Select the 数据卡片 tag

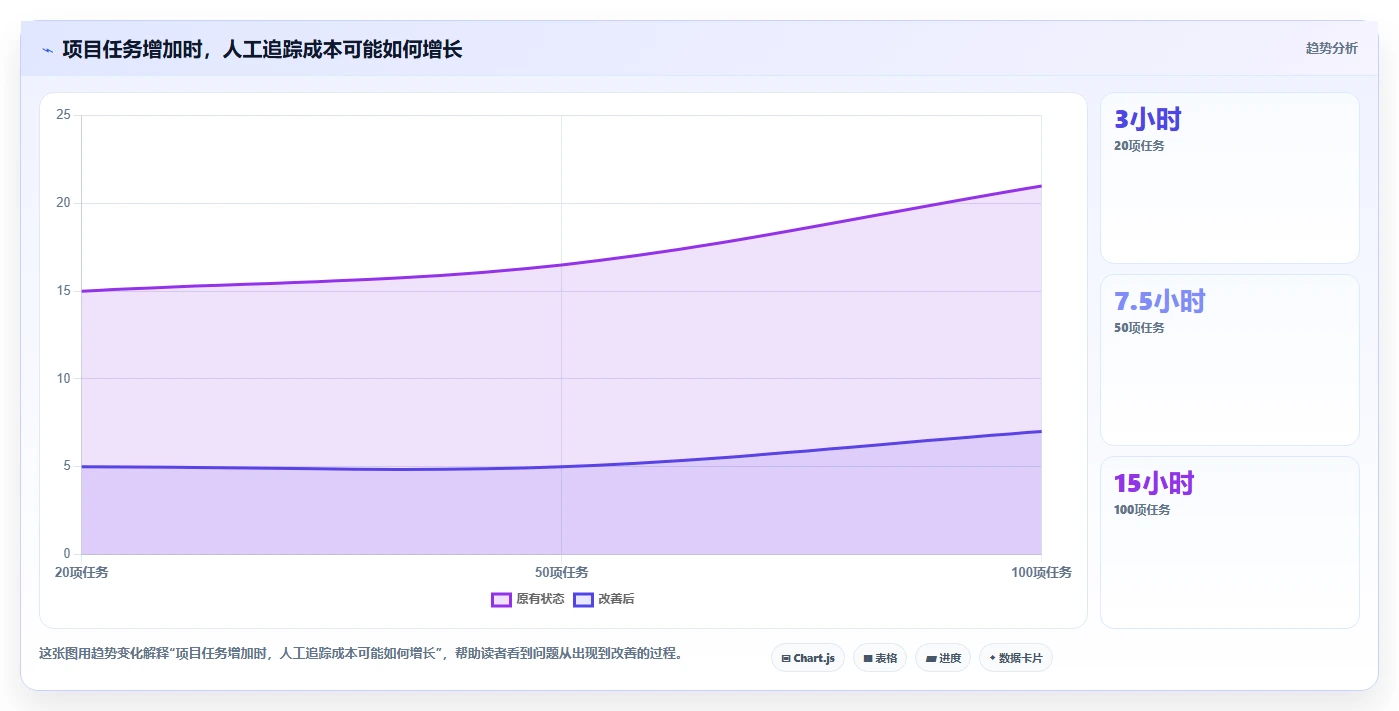point(1016,658)
